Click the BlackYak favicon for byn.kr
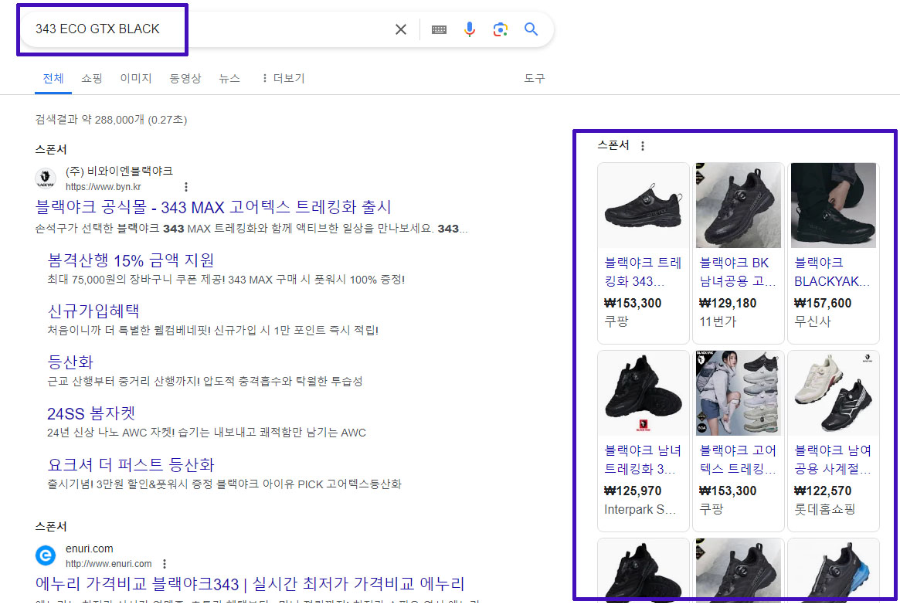Viewport: 900px width, 603px height. click(45, 178)
